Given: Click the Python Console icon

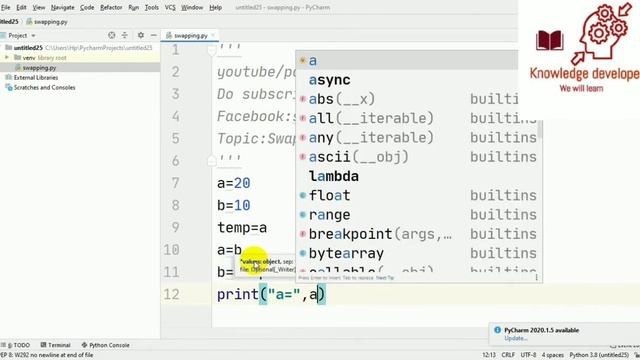Looking at the screenshot, I should 84,345.
